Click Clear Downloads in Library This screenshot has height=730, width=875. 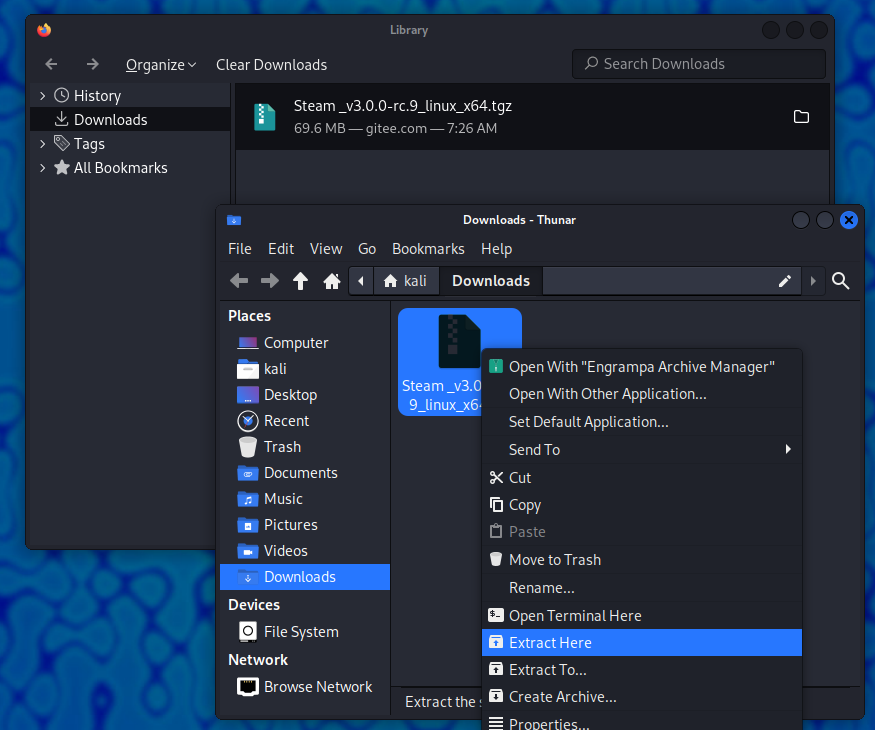click(x=271, y=65)
